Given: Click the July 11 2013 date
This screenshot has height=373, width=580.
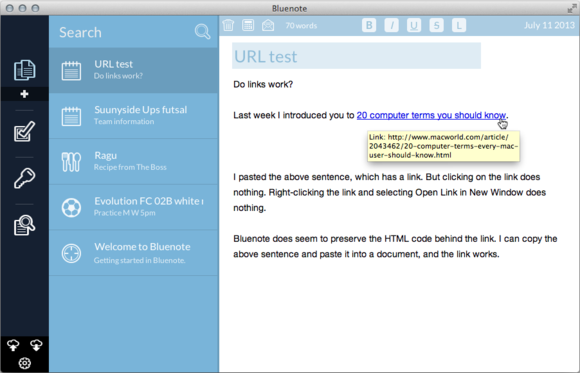Looking at the screenshot, I should pyautogui.click(x=549, y=25).
